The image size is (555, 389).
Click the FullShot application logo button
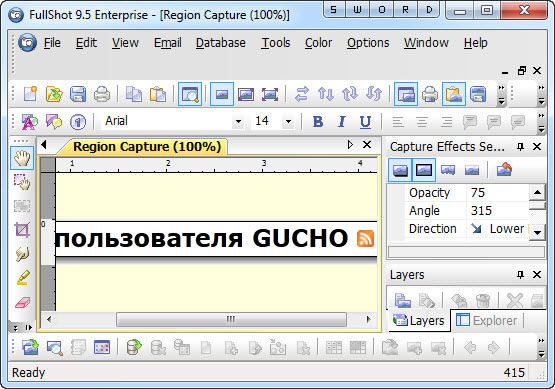[27, 42]
